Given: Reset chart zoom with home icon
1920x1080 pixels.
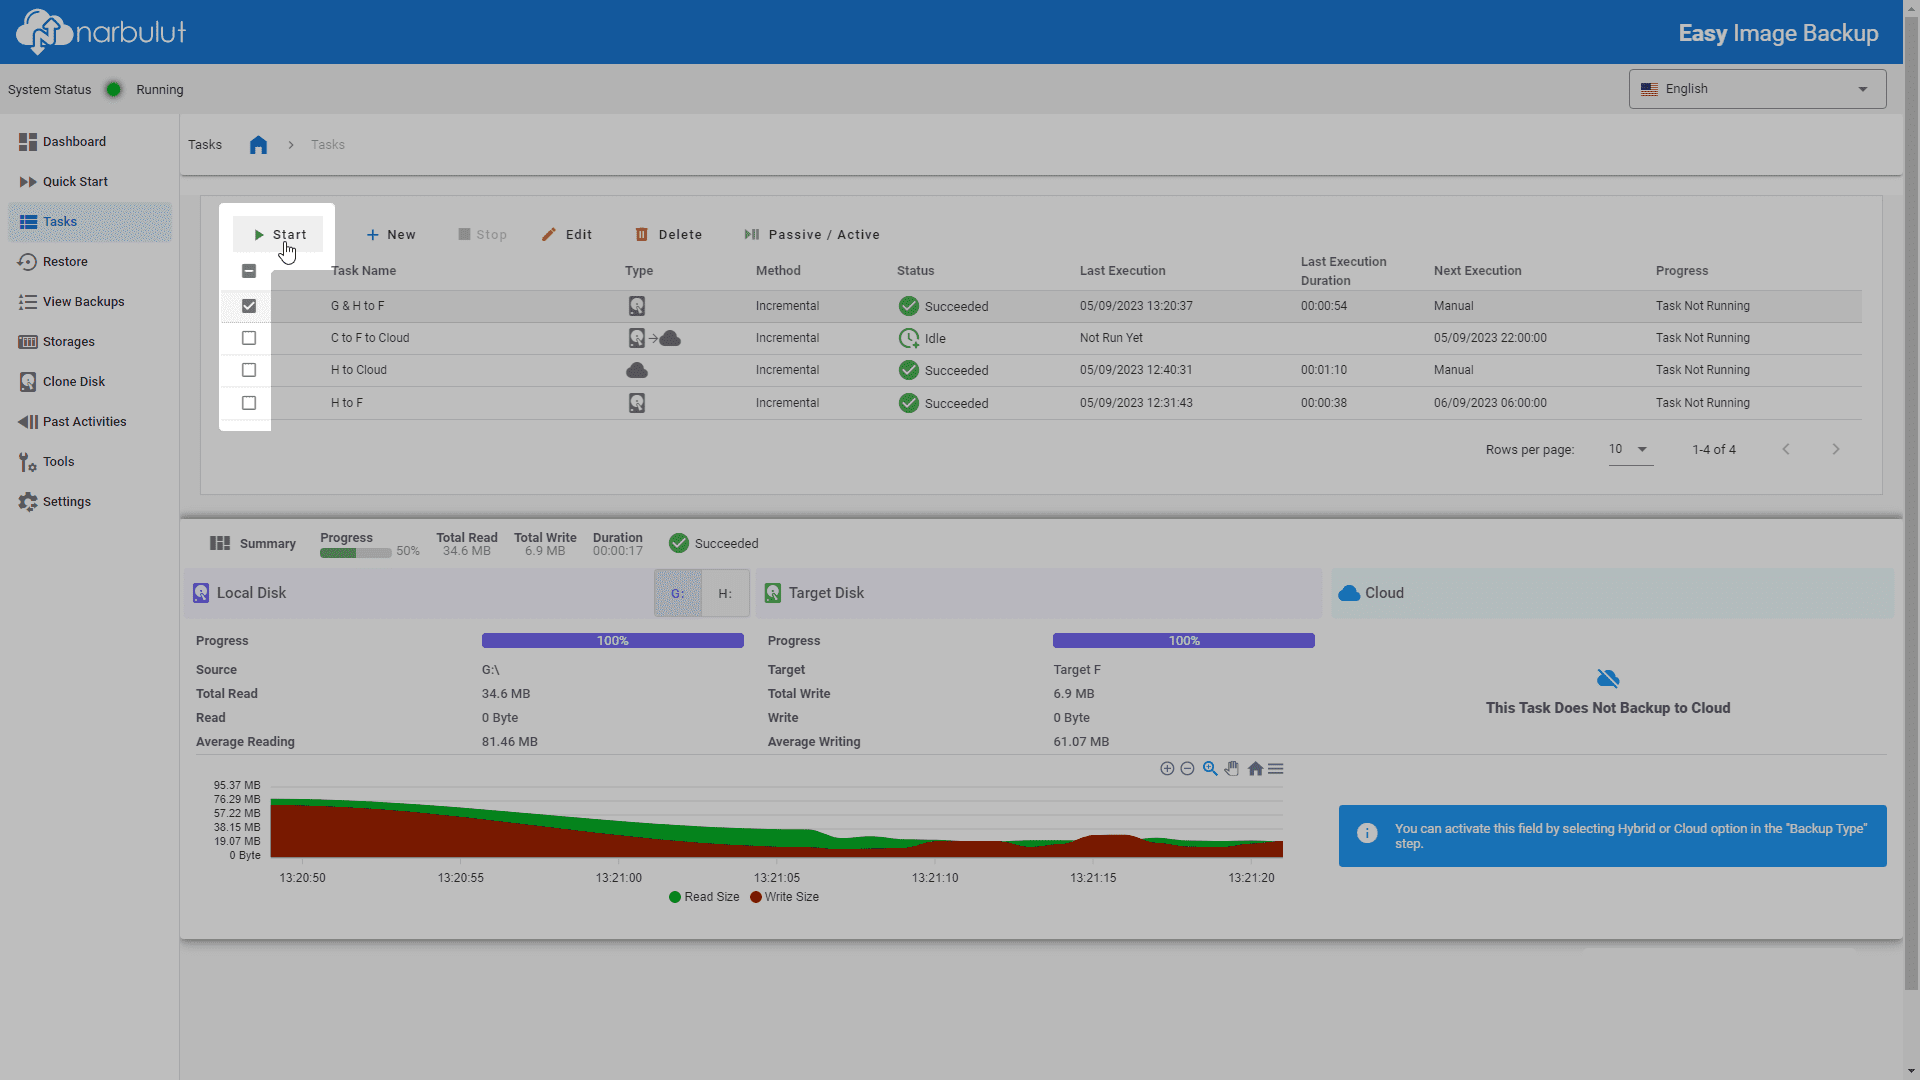Looking at the screenshot, I should pyautogui.click(x=1255, y=769).
